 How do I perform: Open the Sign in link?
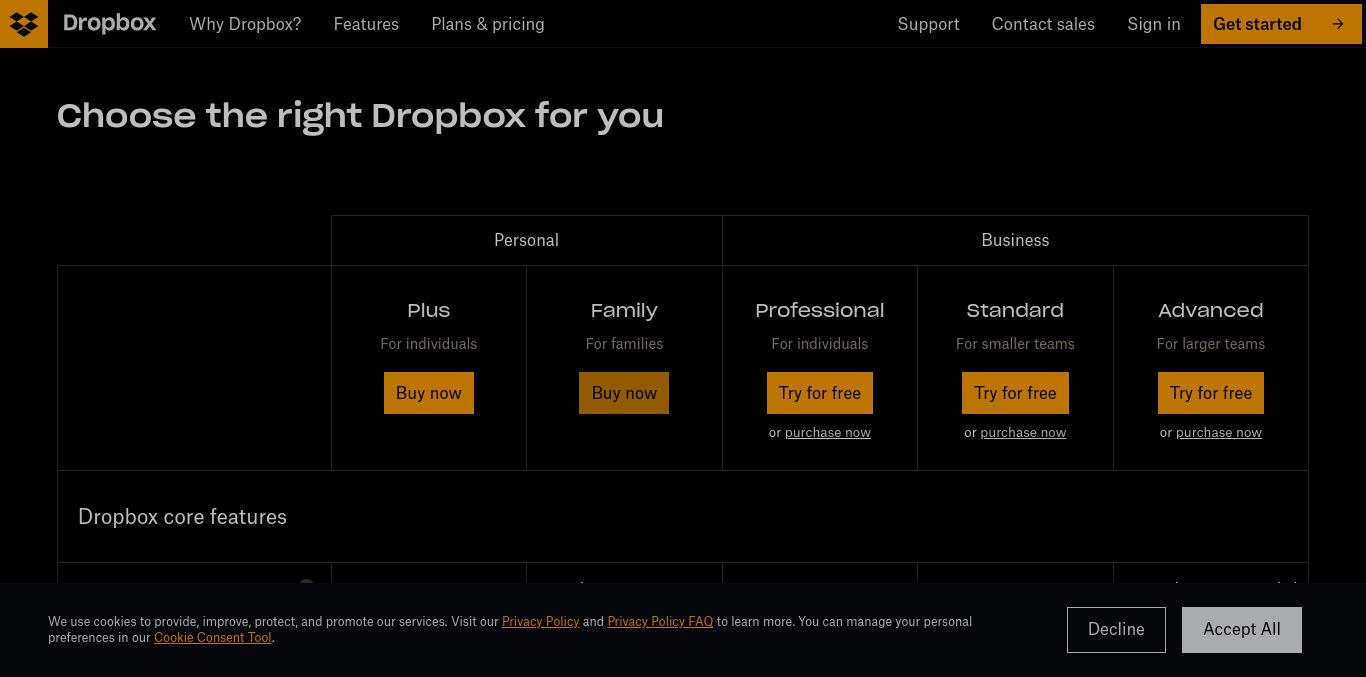coord(1154,24)
